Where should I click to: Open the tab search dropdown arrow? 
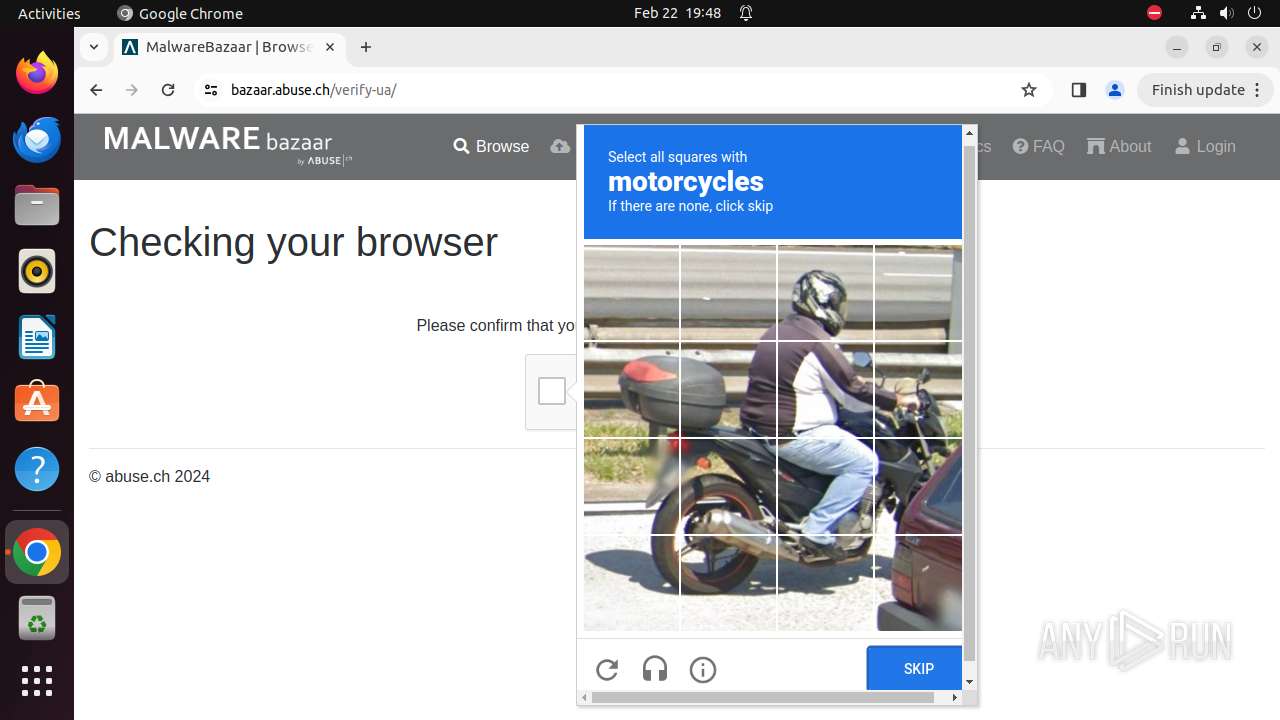pos(94,47)
